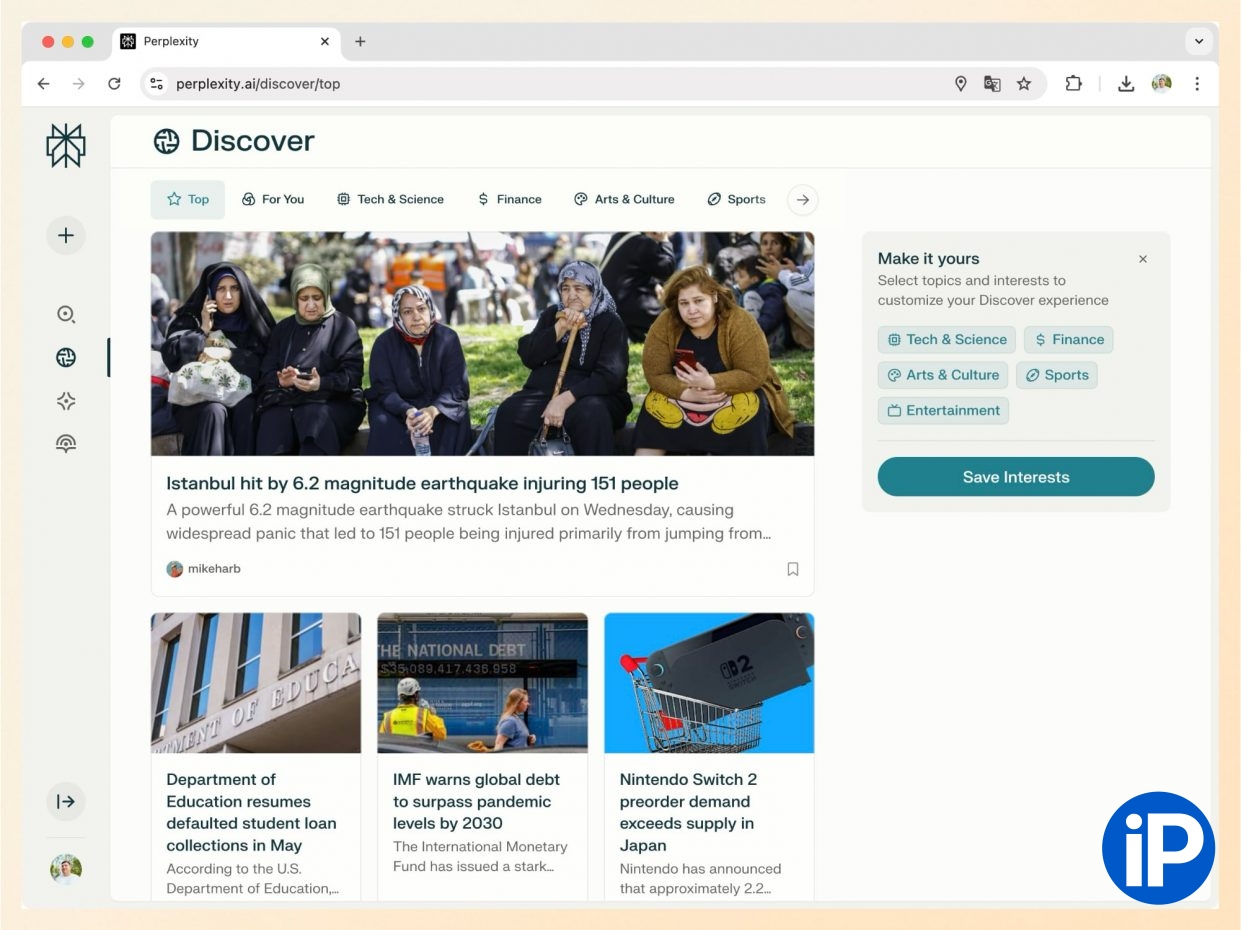Viewport: 1241px width, 930px height.
Task: Switch to Tech & Science tab
Action: (390, 199)
